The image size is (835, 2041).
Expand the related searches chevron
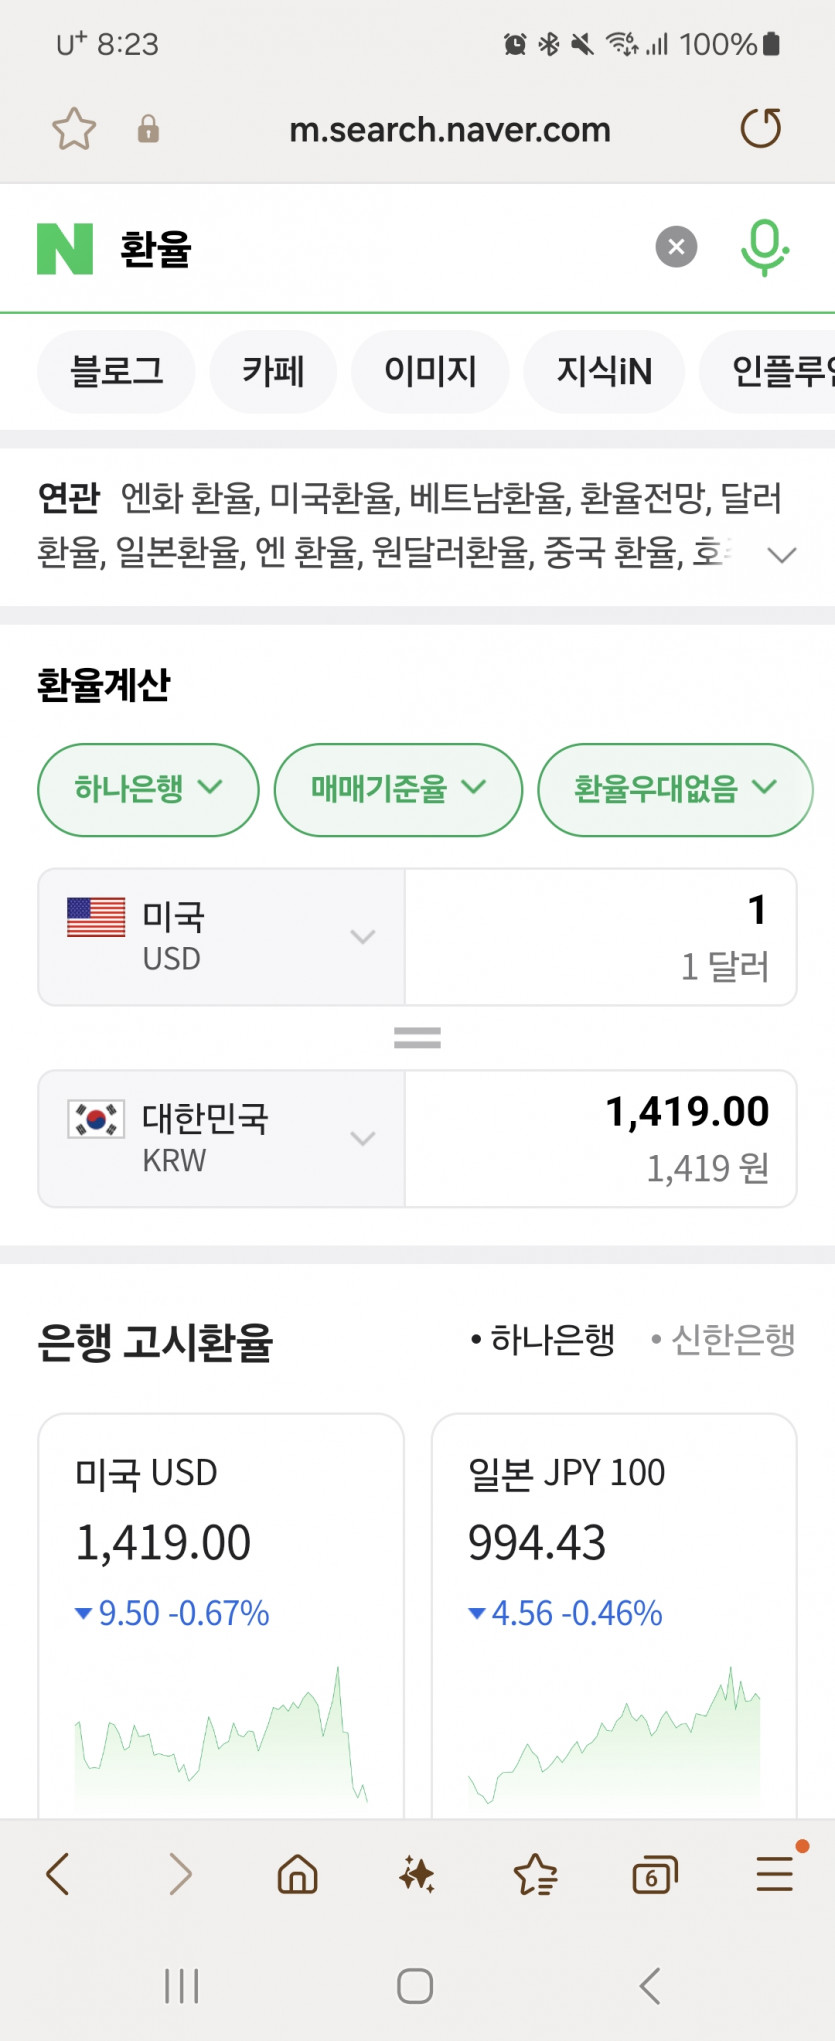click(x=781, y=554)
